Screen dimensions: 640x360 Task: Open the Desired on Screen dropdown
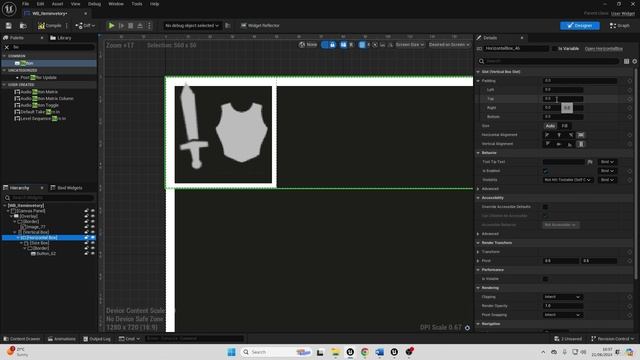coord(449,44)
